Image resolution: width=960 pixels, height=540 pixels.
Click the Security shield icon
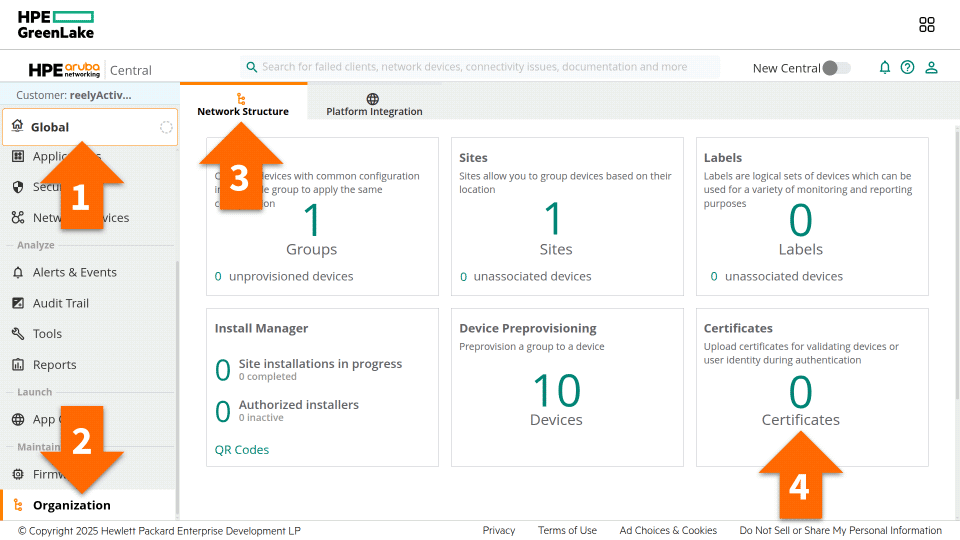pos(18,187)
